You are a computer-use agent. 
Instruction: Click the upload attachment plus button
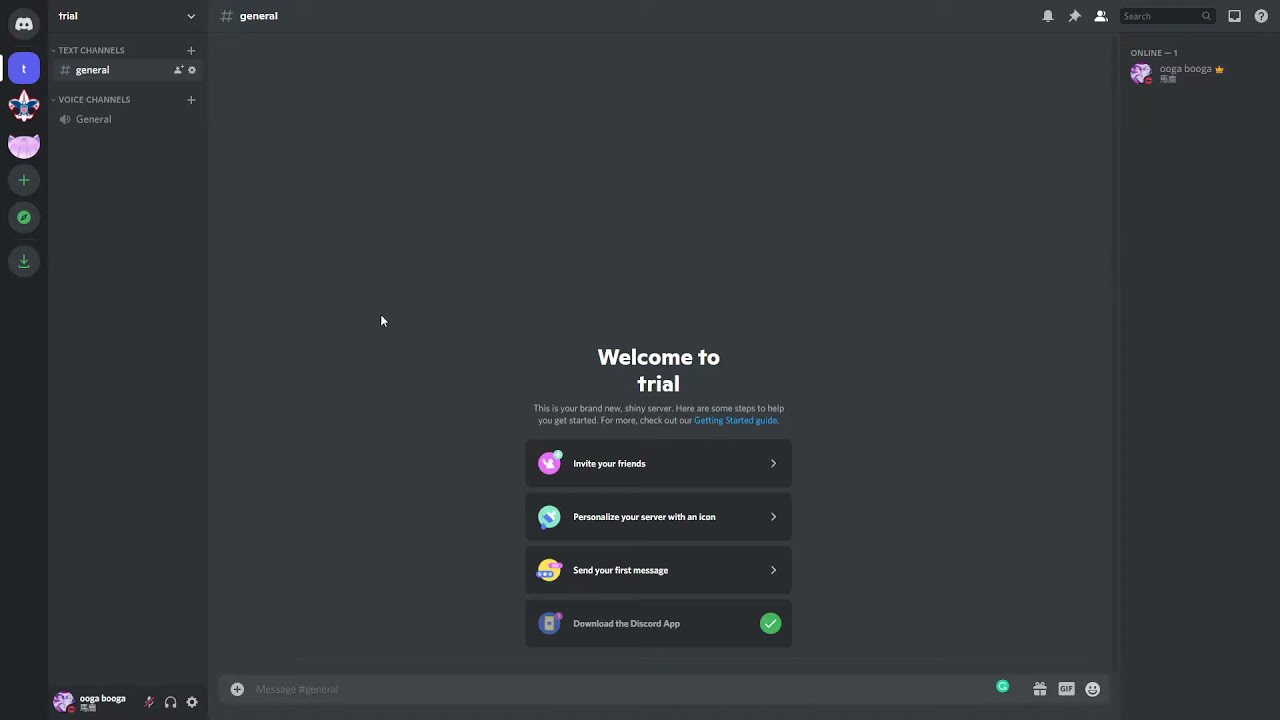point(237,689)
